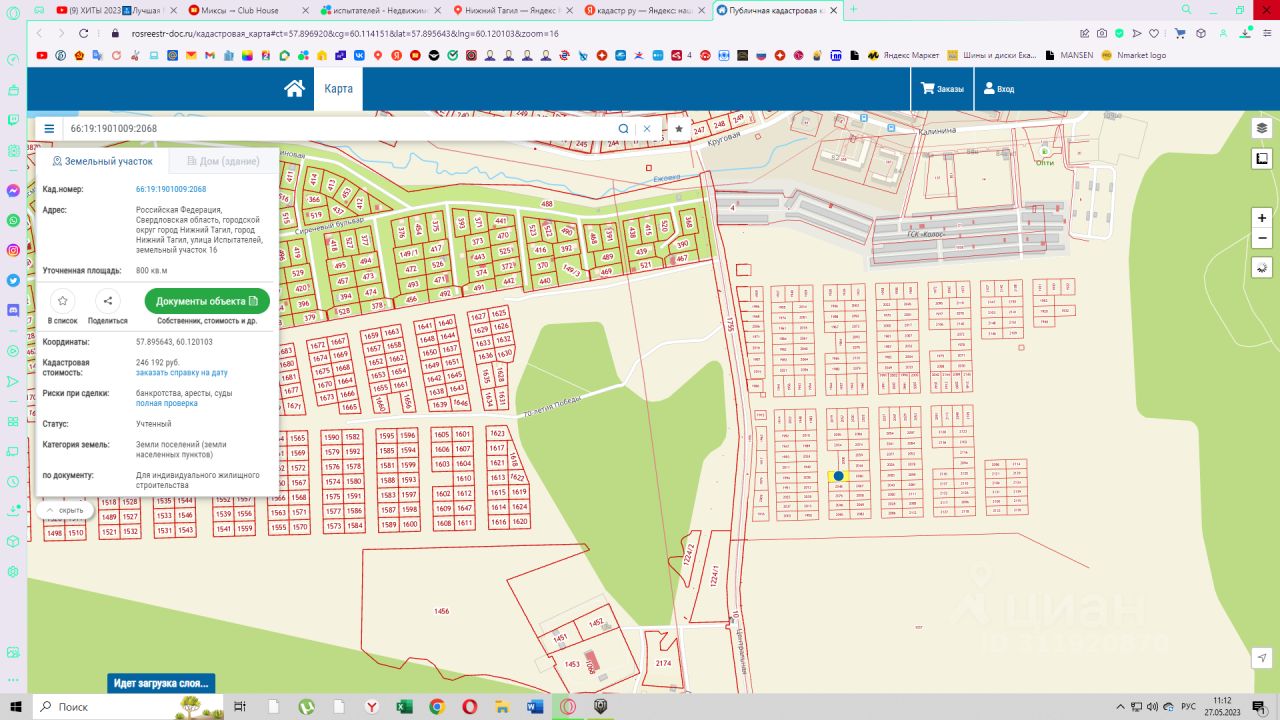The image size is (1280, 720).
Task: Select the Земельный участок tab
Action: click(102, 161)
